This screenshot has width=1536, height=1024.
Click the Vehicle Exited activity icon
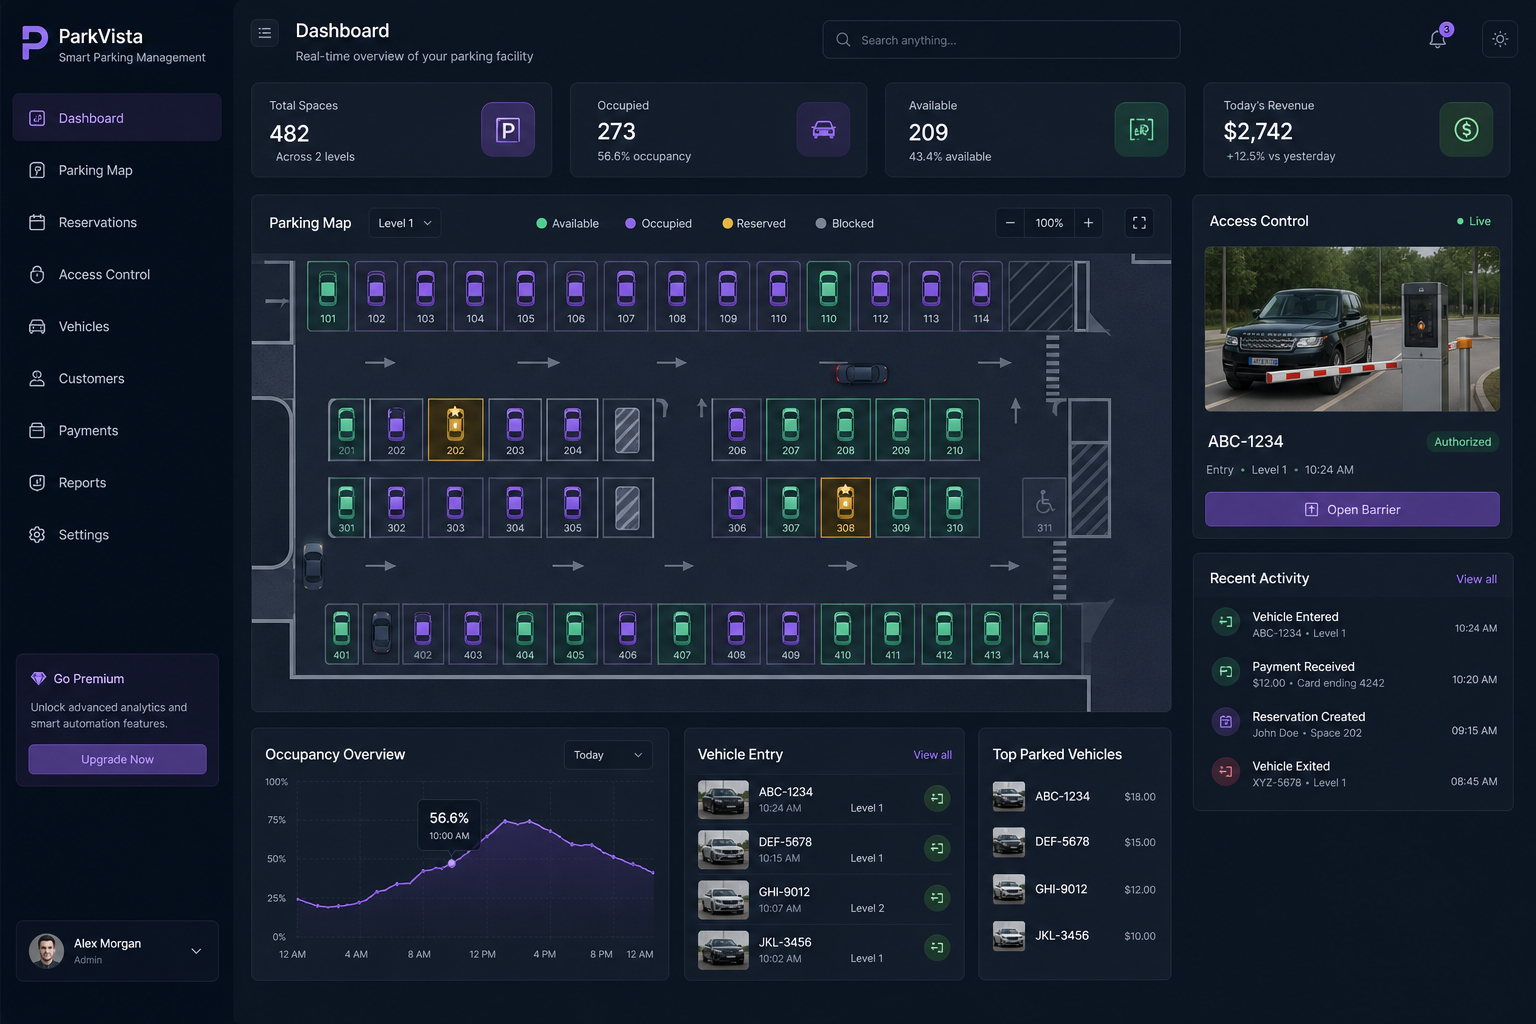[x=1226, y=772]
